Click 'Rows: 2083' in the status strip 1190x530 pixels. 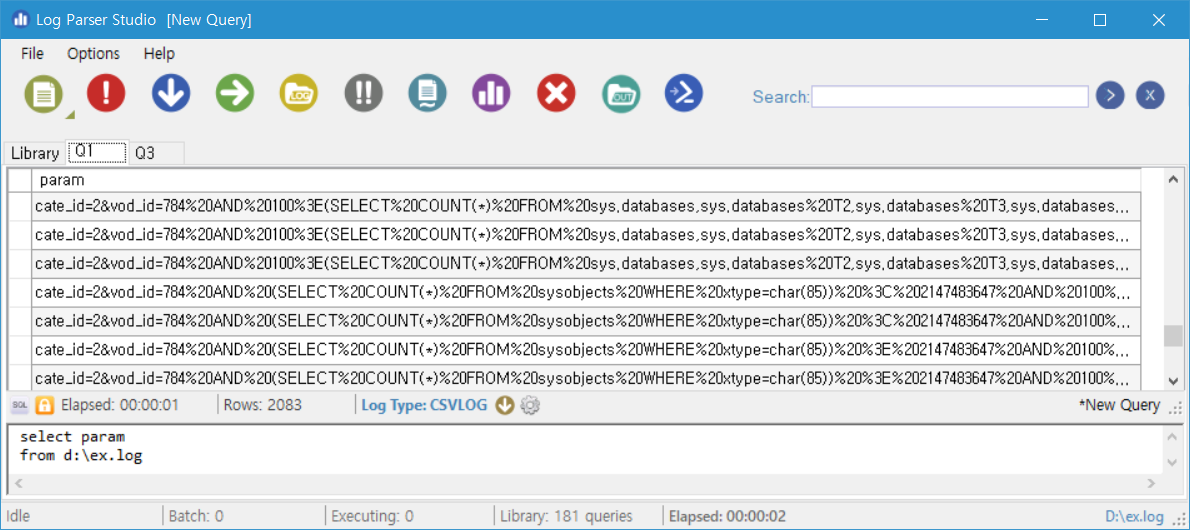[x=263, y=405]
